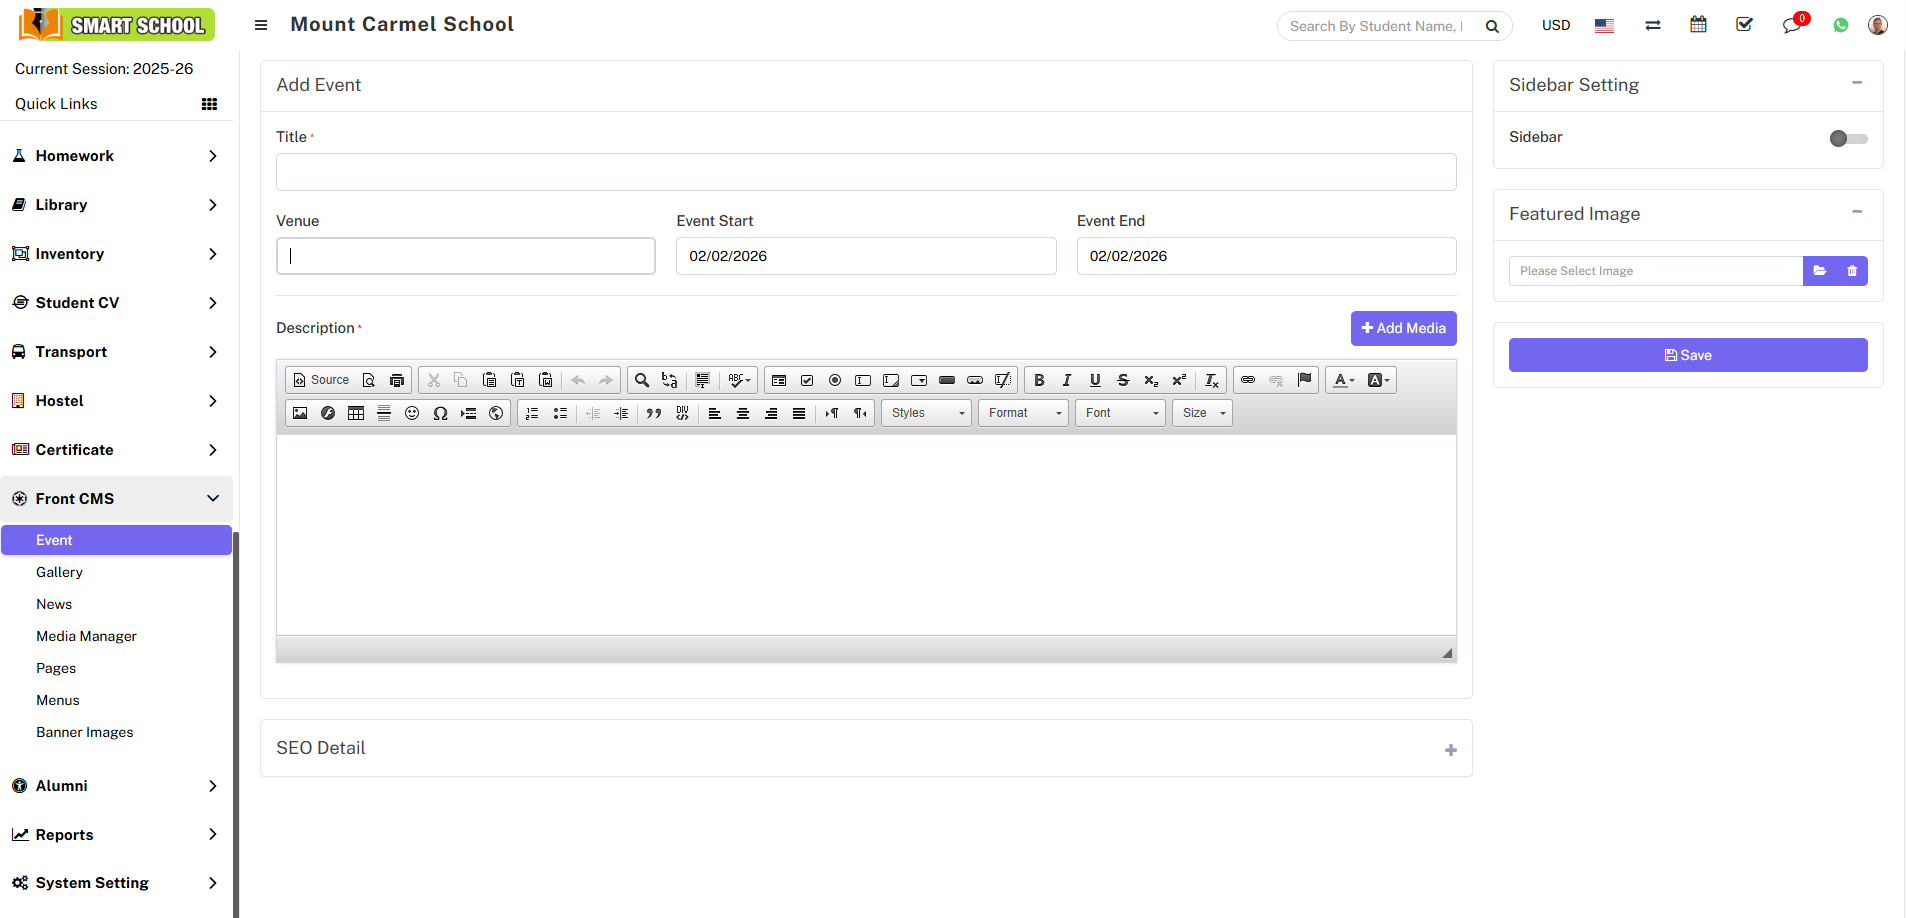Click the Add Media button
Viewport: 1906px width, 918px height.
(x=1403, y=328)
